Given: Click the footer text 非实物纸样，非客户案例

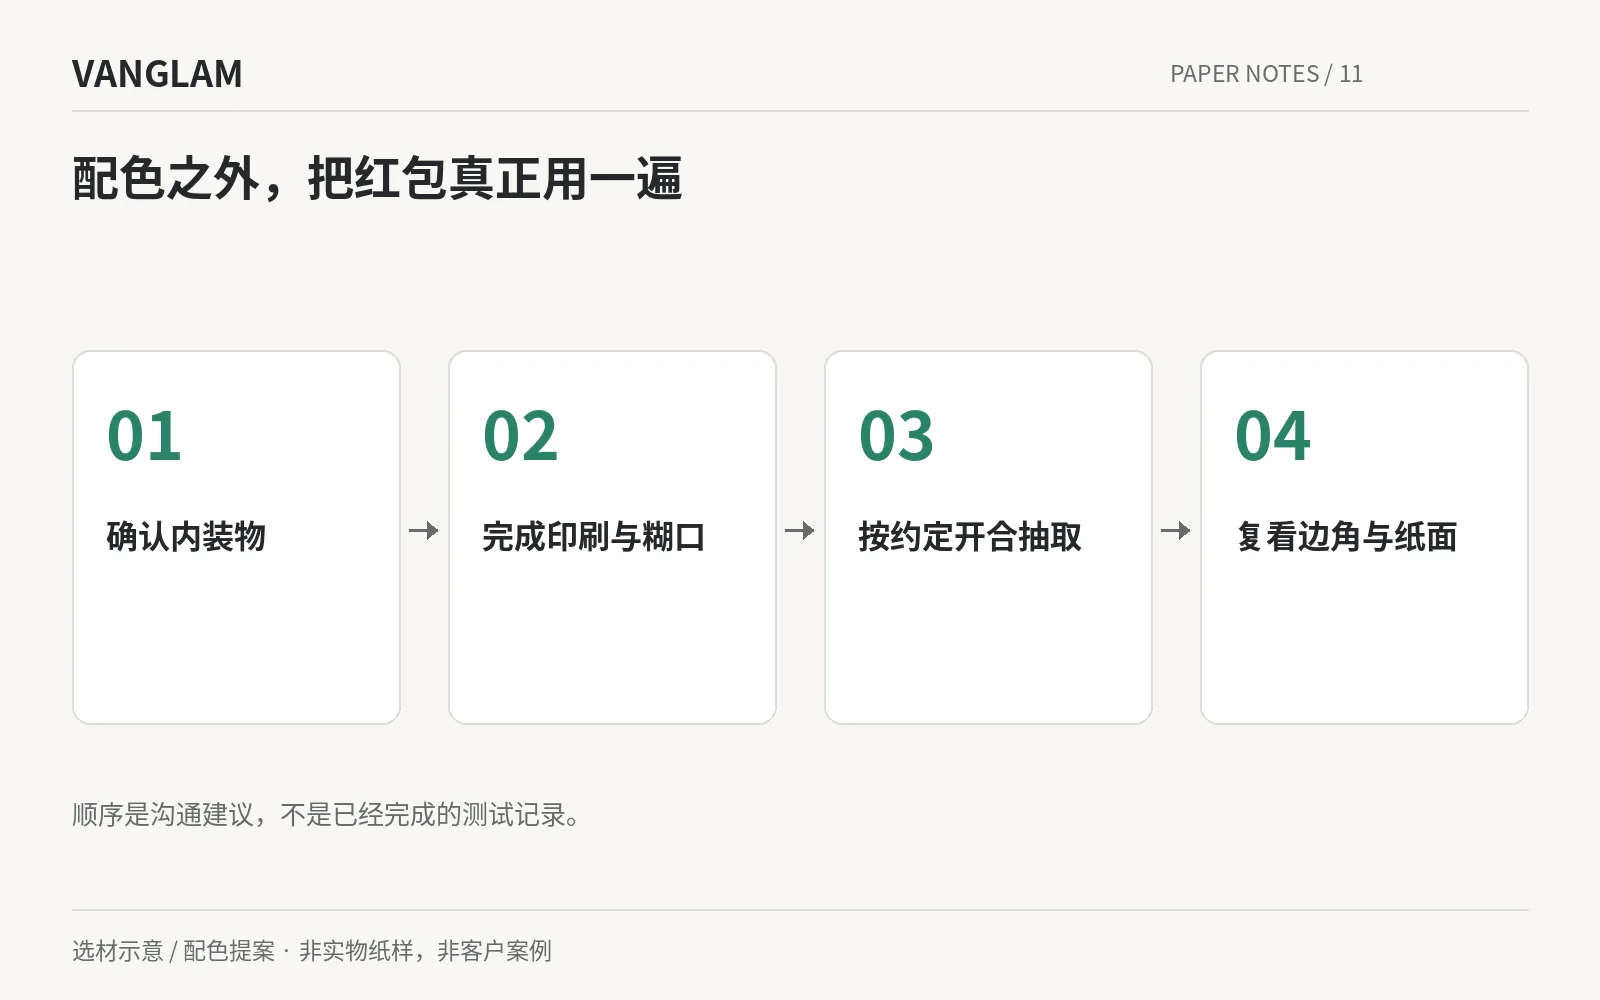Looking at the screenshot, I should coord(425,951).
